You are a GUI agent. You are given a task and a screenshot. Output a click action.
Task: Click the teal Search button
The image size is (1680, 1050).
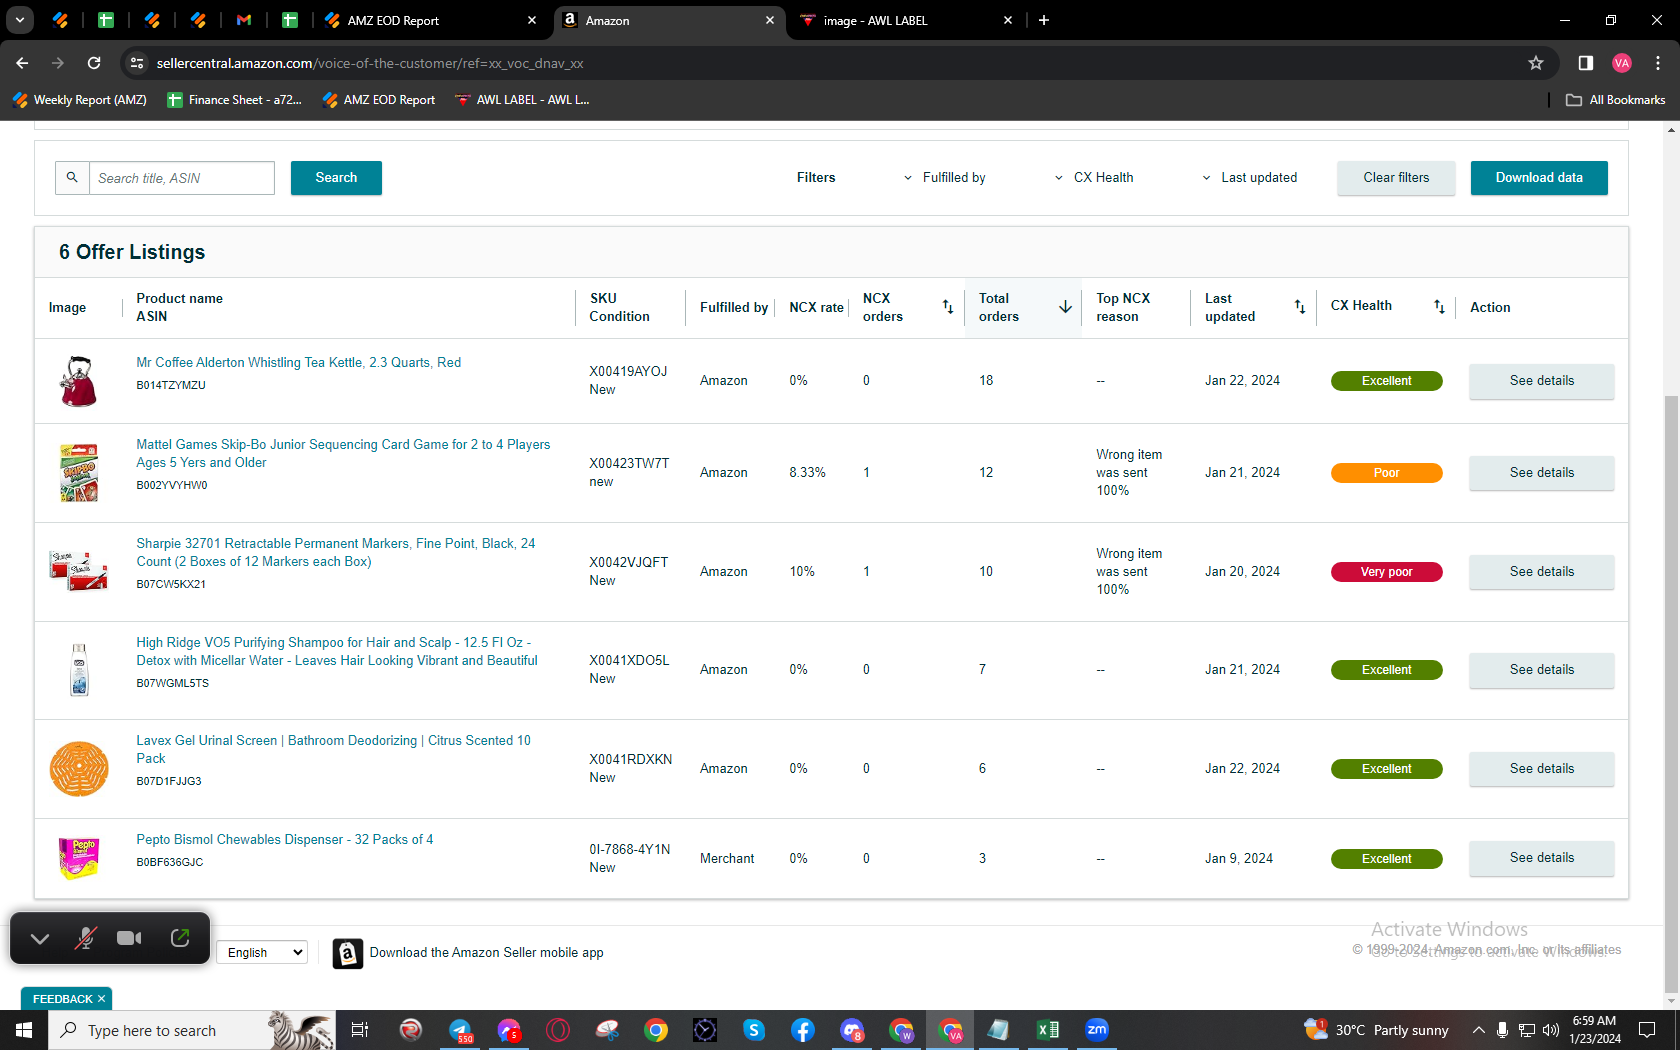click(x=336, y=178)
